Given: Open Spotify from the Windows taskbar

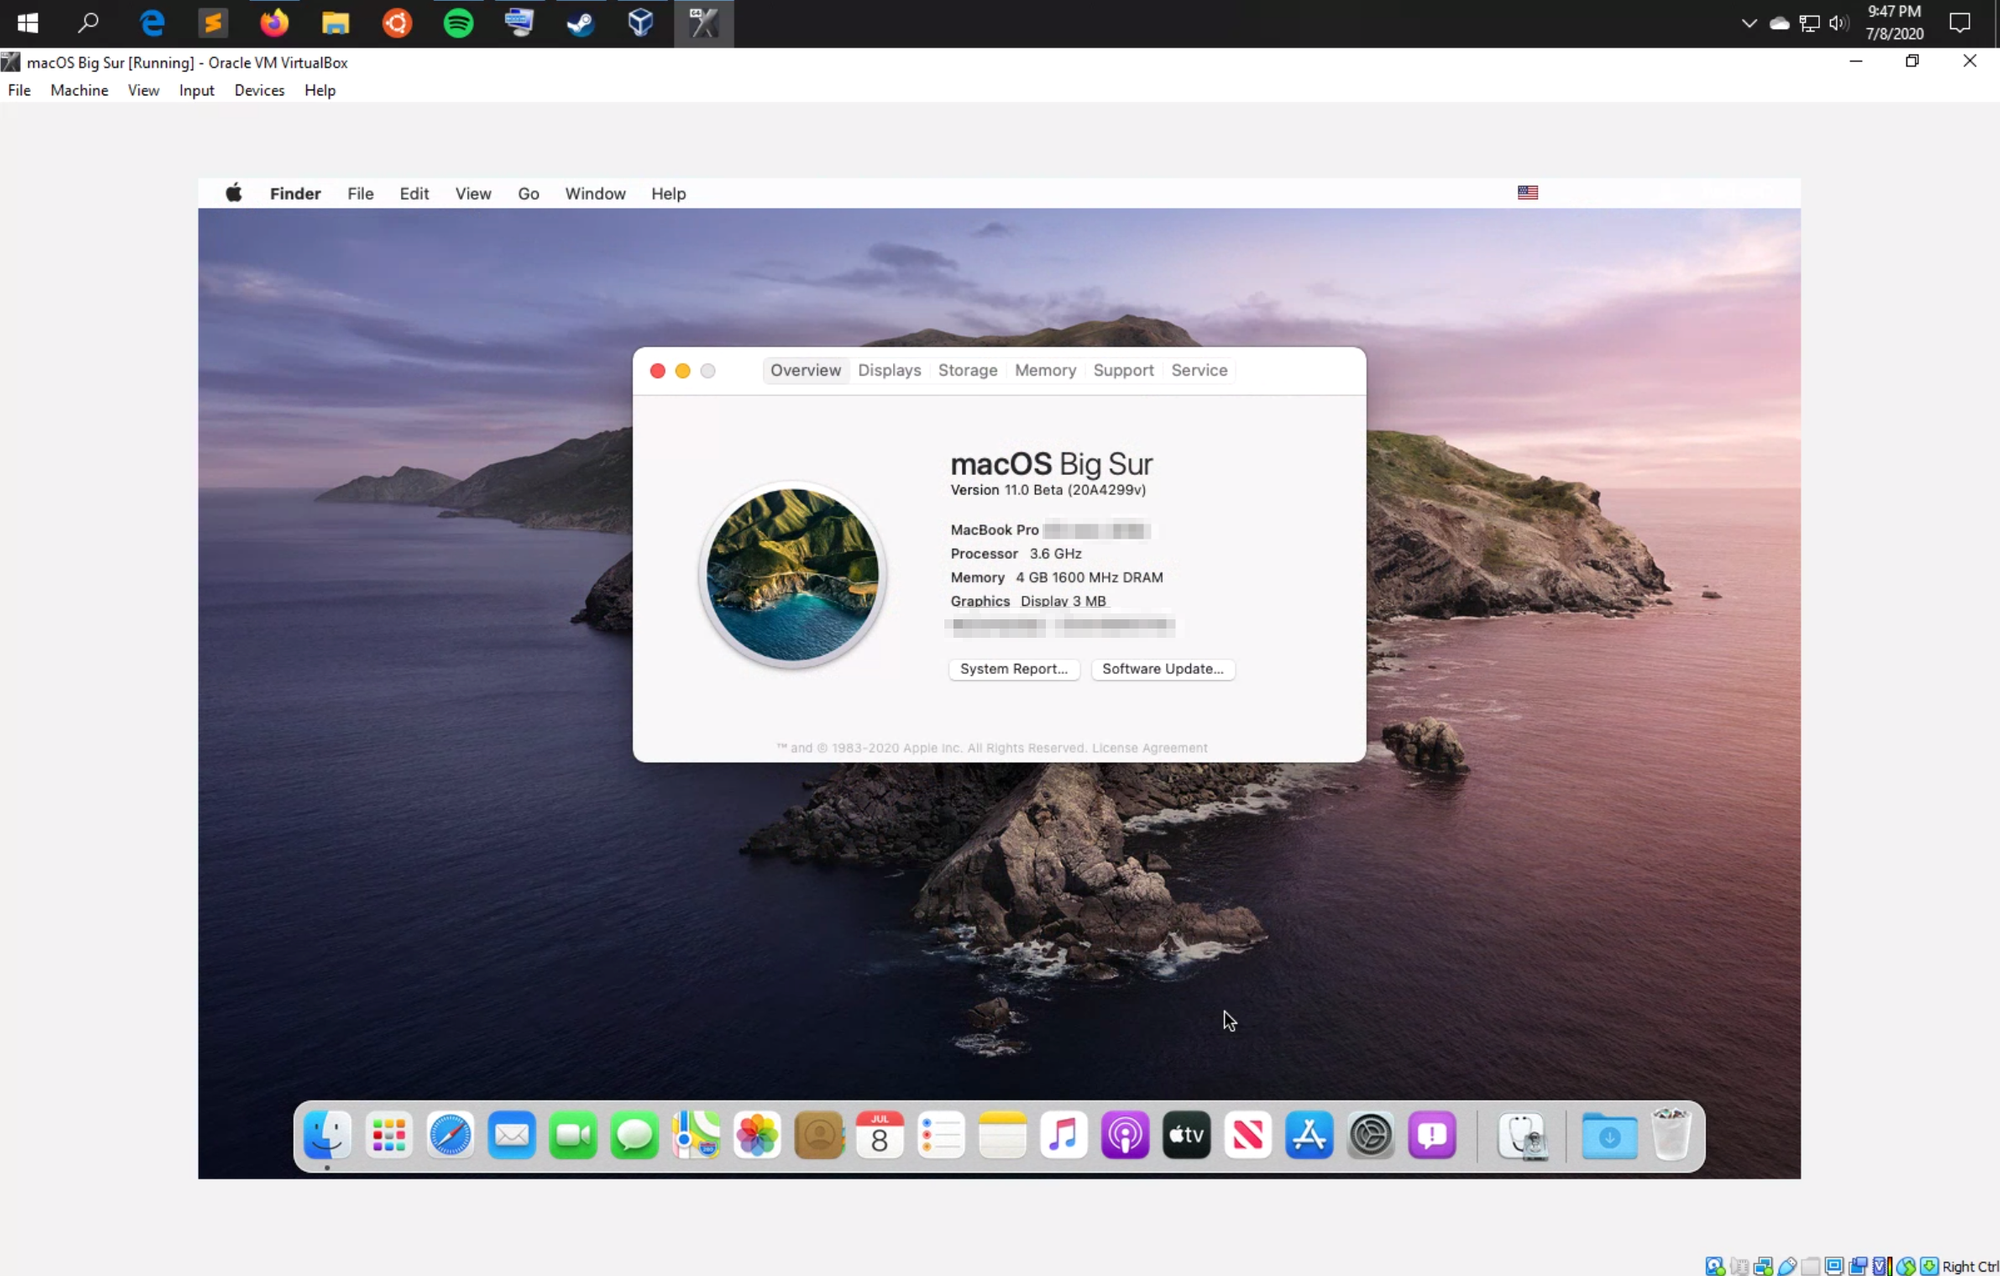Looking at the screenshot, I should tap(458, 23).
